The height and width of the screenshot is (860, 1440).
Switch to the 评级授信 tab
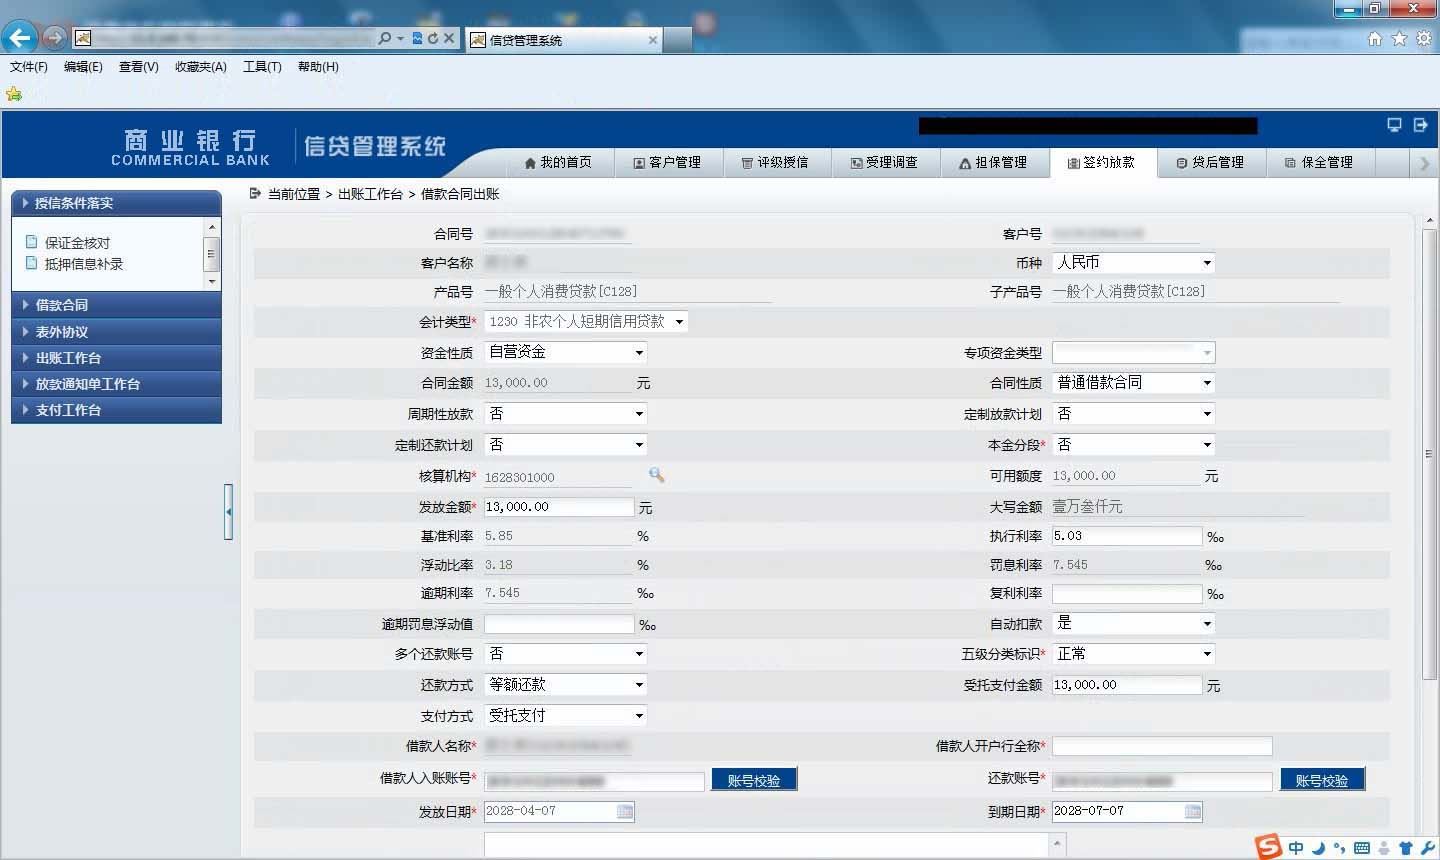pyautogui.click(x=775, y=162)
